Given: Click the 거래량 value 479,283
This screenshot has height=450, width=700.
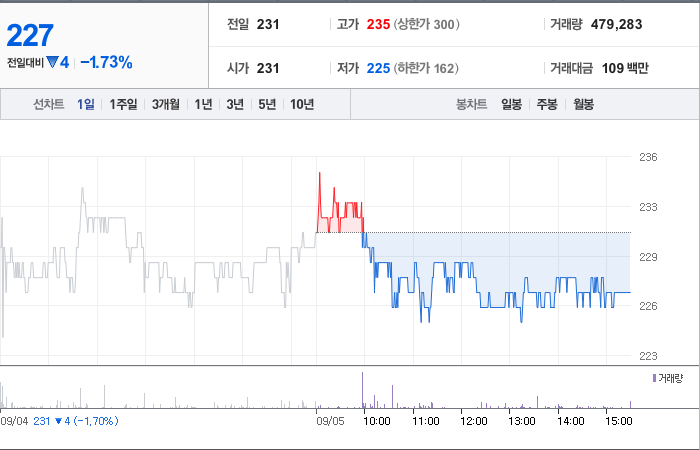Looking at the screenshot, I should [x=616, y=24].
